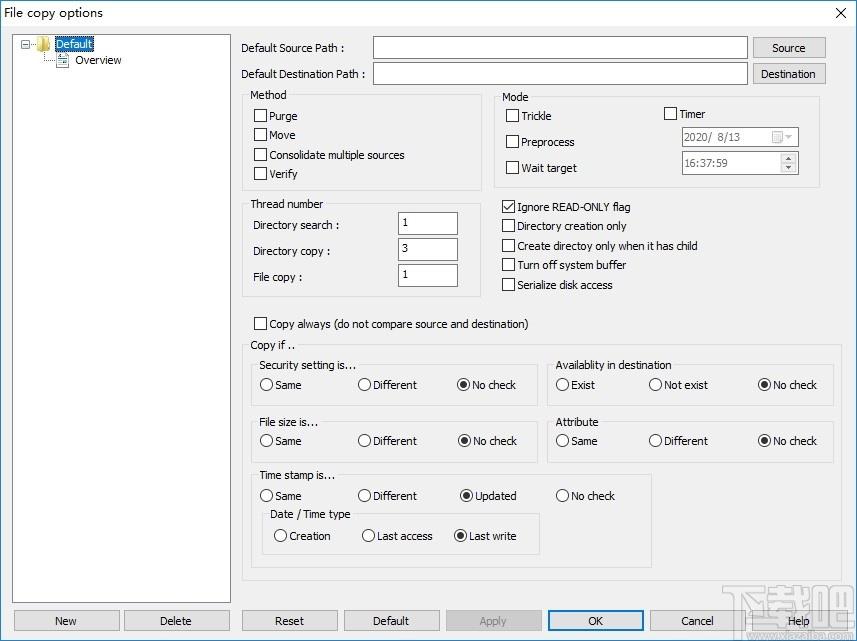Select No check for Availability in destination
The height and width of the screenshot is (641, 857).
[x=764, y=385]
